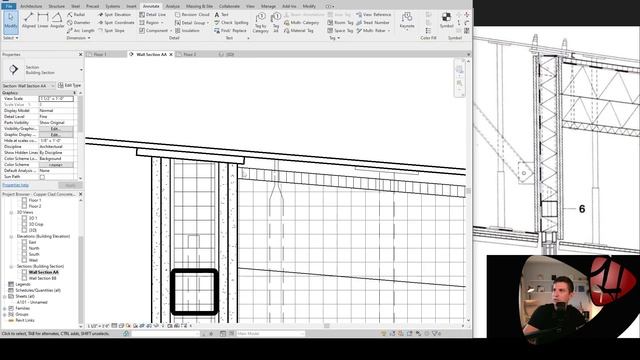Select the Tread Number tool
The width and height of the screenshot is (640, 360).
pos(373,22)
